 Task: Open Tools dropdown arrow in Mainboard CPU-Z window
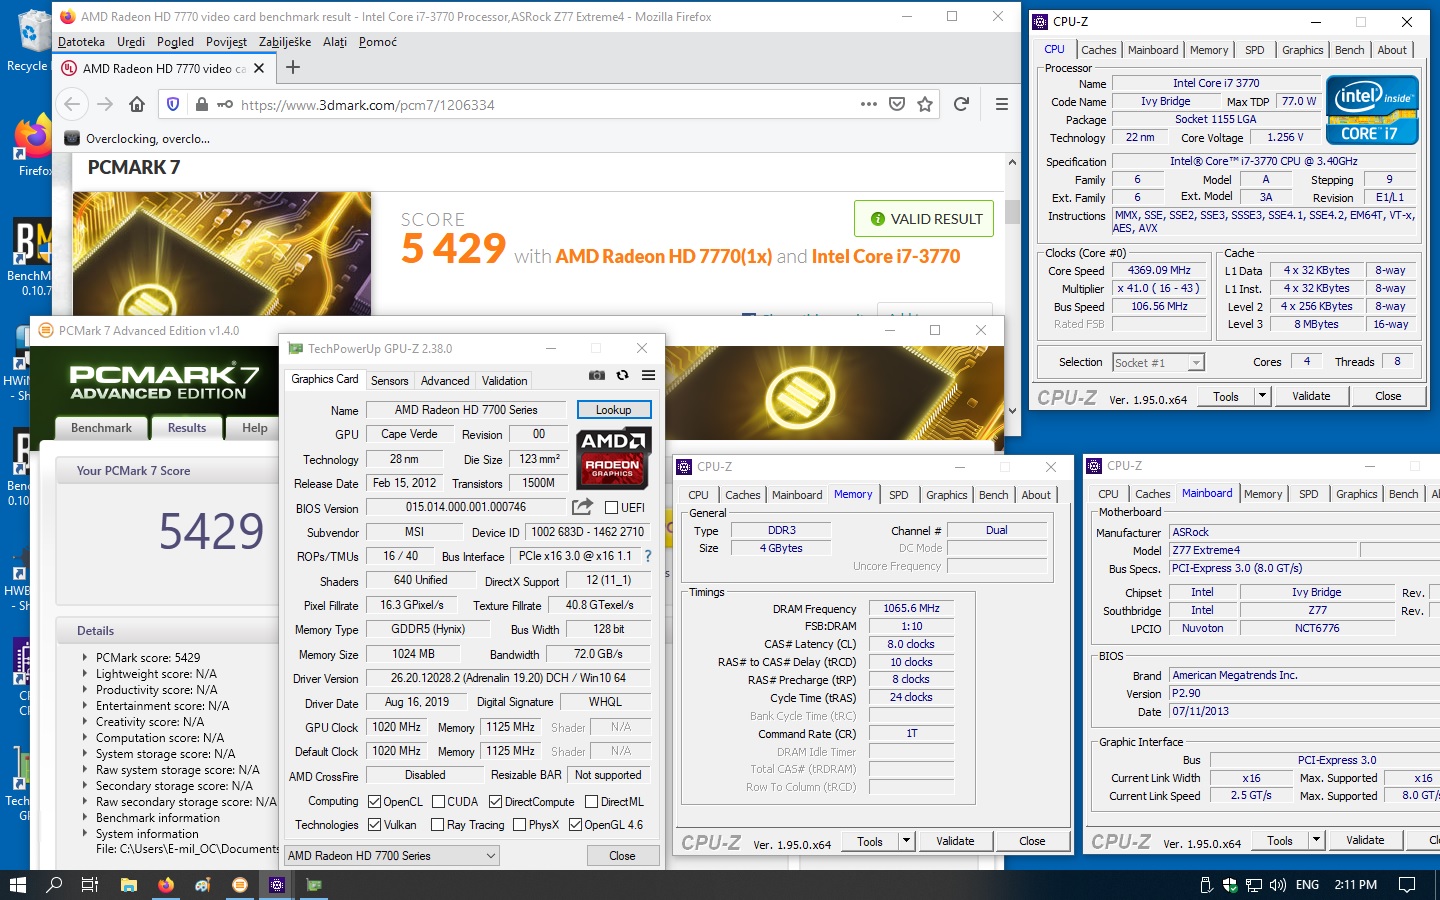[x=1316, y=840]
